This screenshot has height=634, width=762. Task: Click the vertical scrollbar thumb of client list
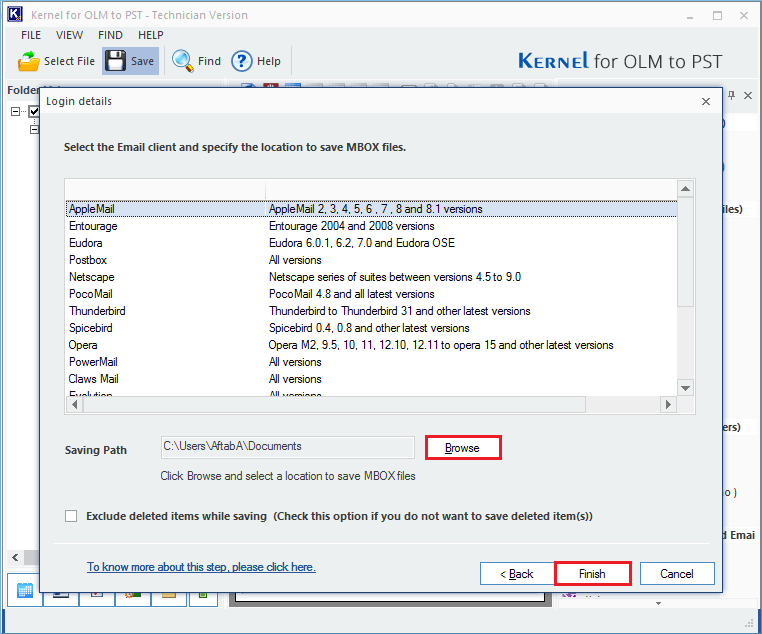click(x=685, y=252)
